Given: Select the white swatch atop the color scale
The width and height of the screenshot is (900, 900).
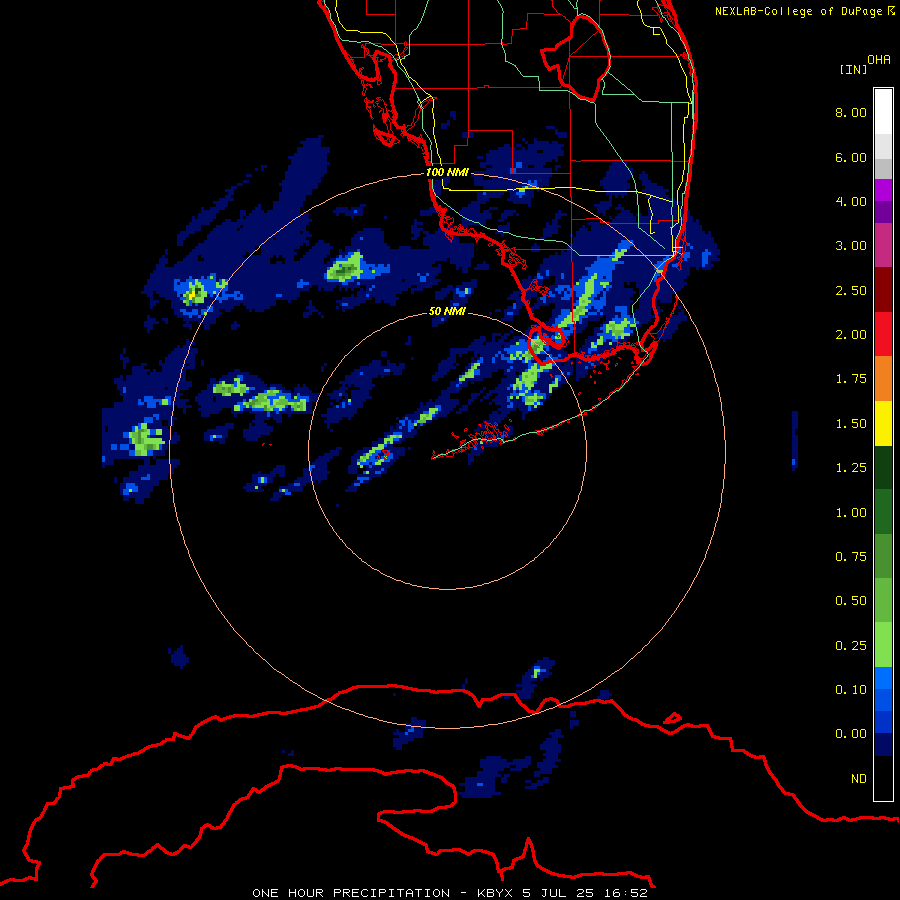Looking at the screenshot, I should 883,111.
